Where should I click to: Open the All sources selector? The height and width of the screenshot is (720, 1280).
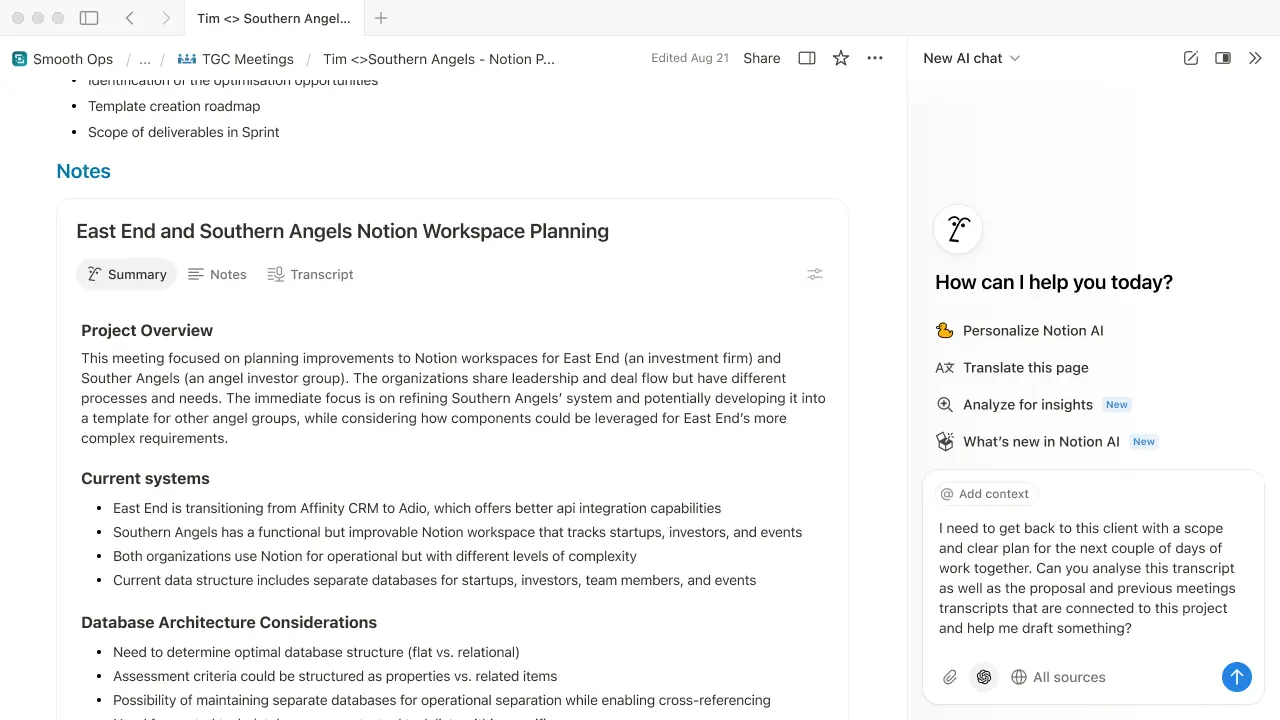(x=1058, y=677)
